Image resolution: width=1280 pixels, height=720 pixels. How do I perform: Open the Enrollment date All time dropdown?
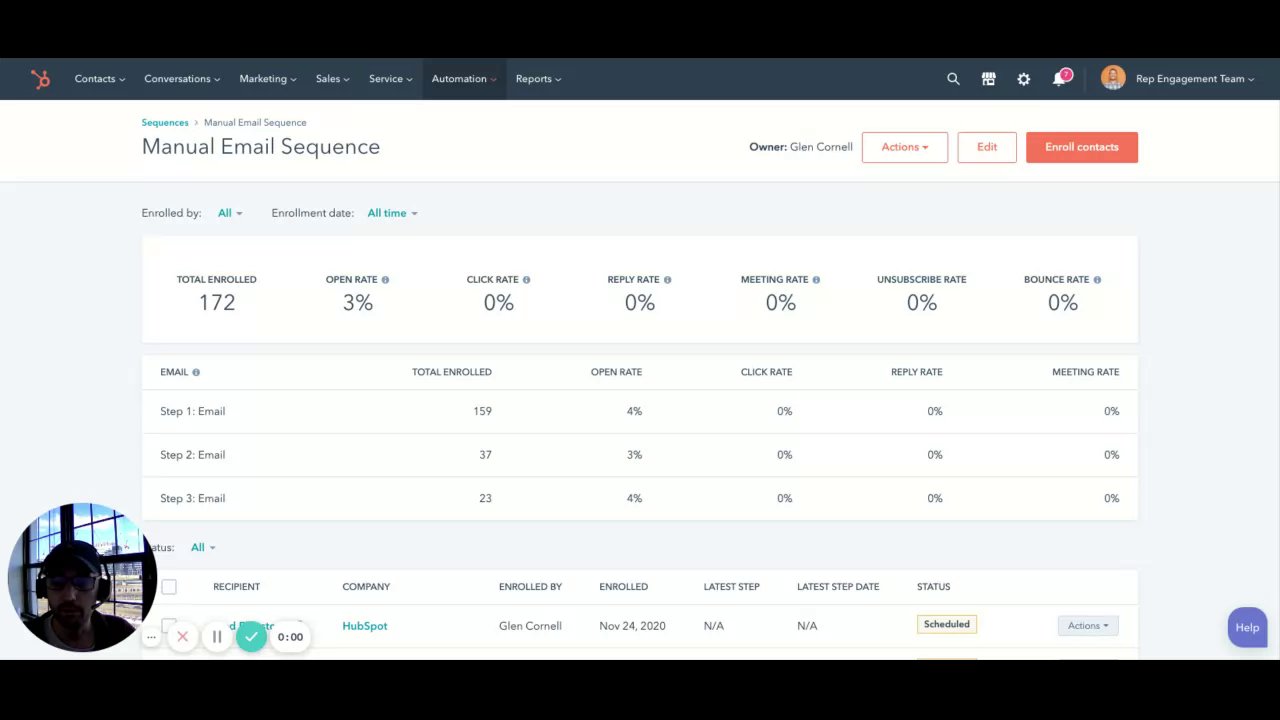pos(392,213)
